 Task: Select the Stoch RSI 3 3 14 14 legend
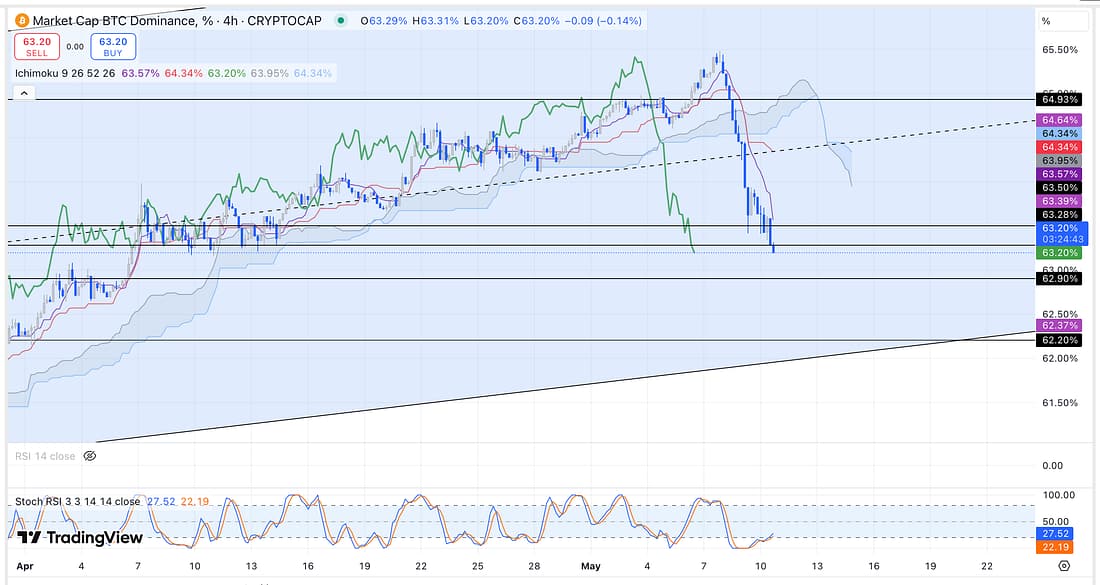click(78, 501)
